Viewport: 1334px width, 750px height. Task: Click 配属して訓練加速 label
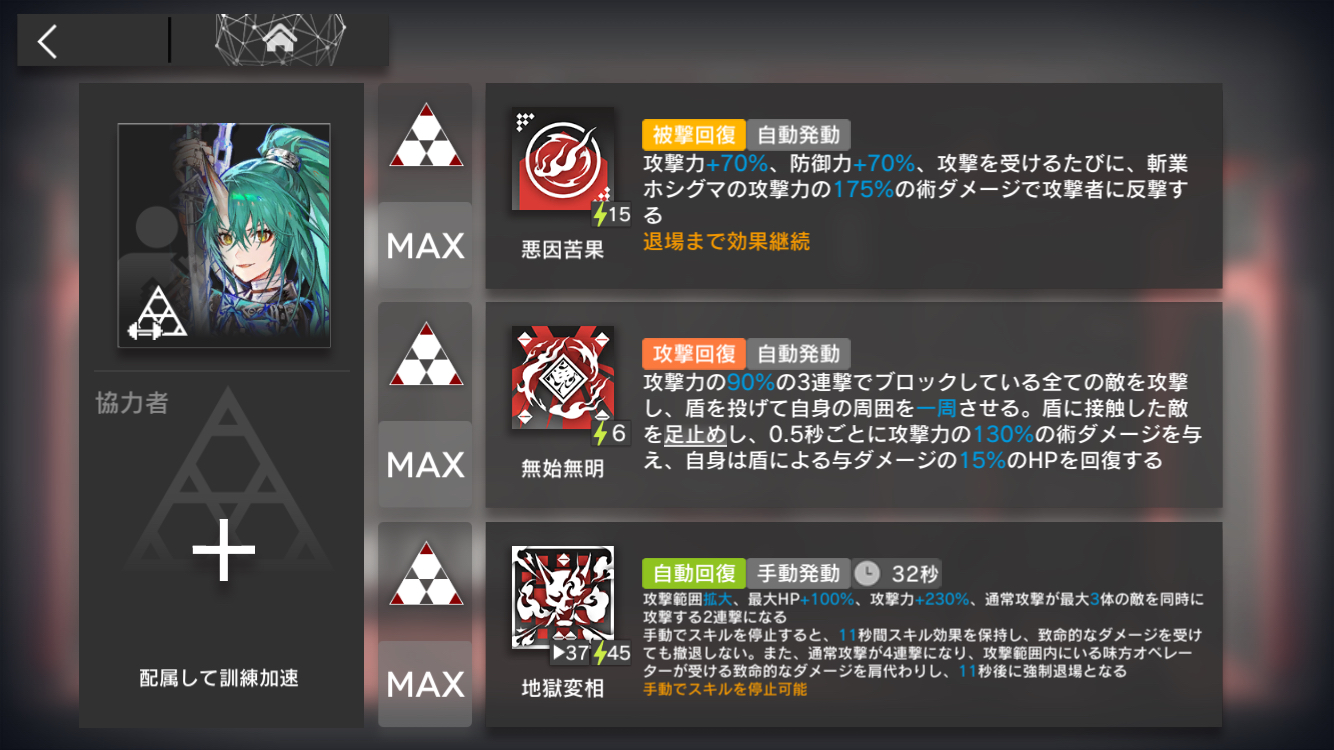219,679
